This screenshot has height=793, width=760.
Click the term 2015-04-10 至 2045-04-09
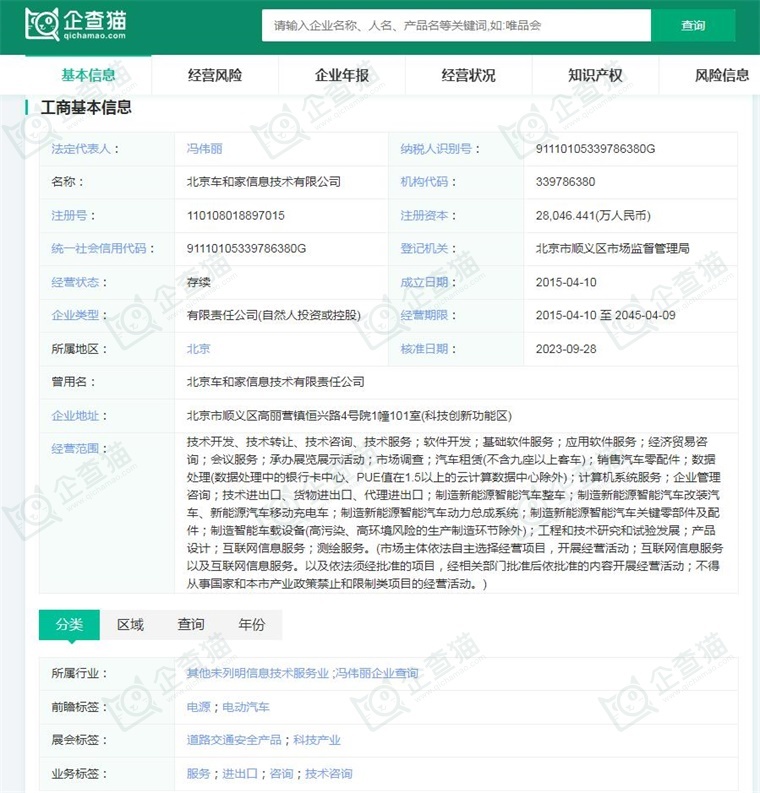tap(606, 316)
